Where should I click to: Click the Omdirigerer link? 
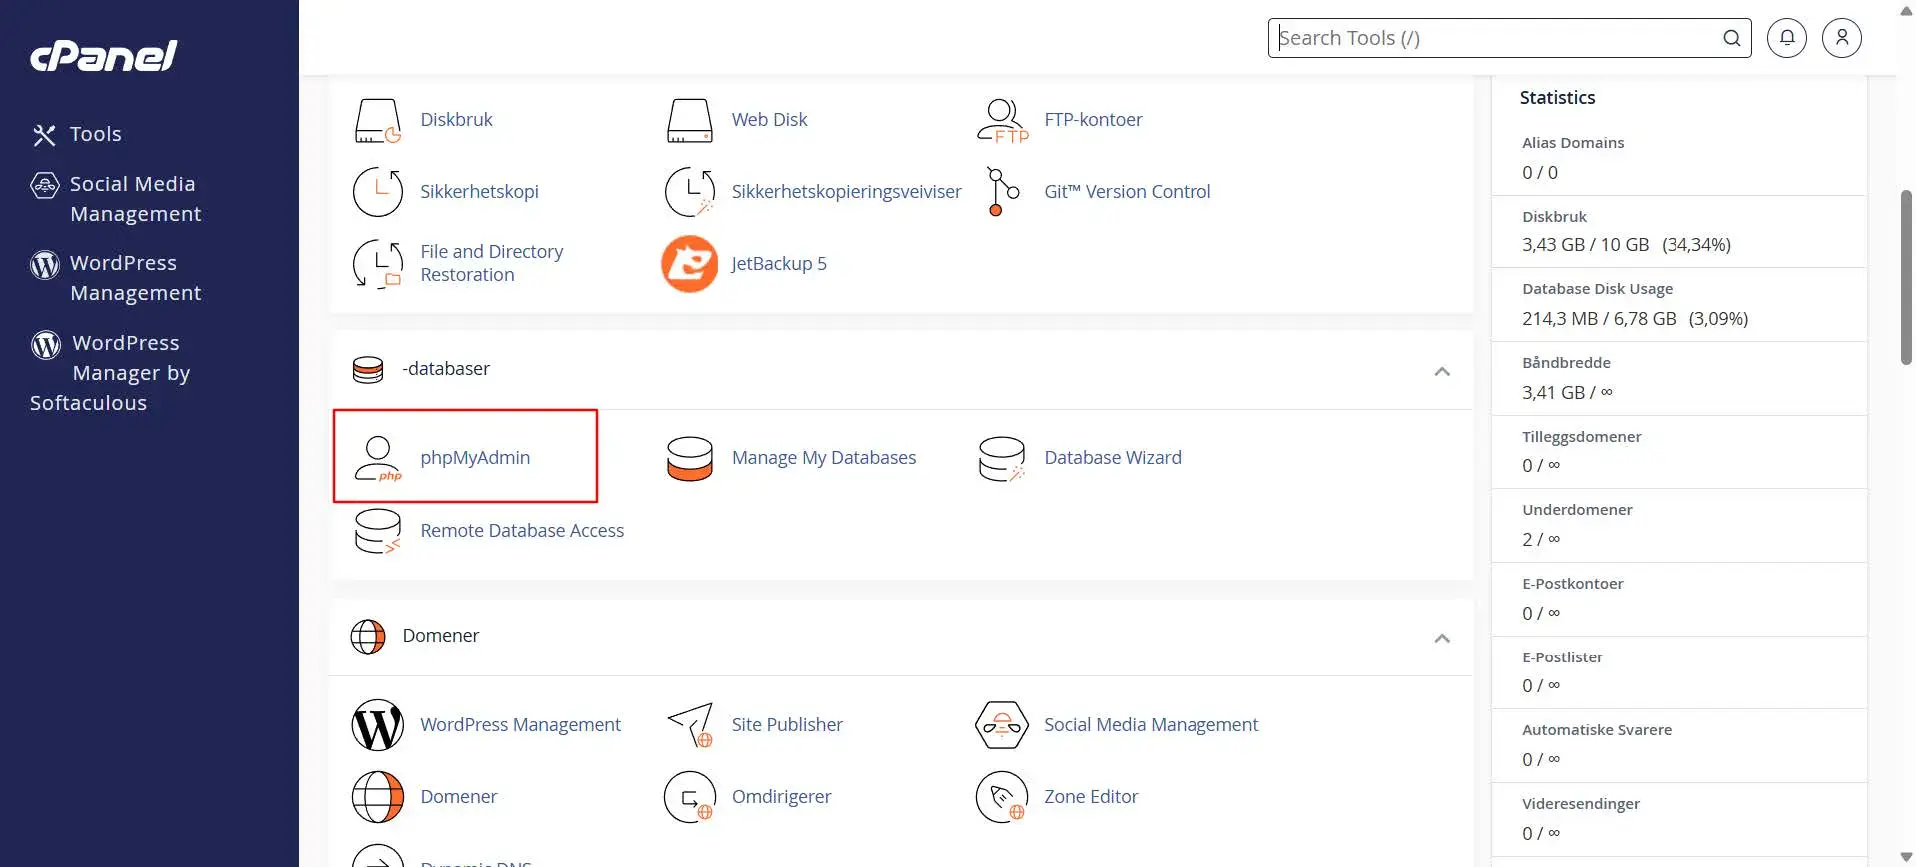[781, 797]
